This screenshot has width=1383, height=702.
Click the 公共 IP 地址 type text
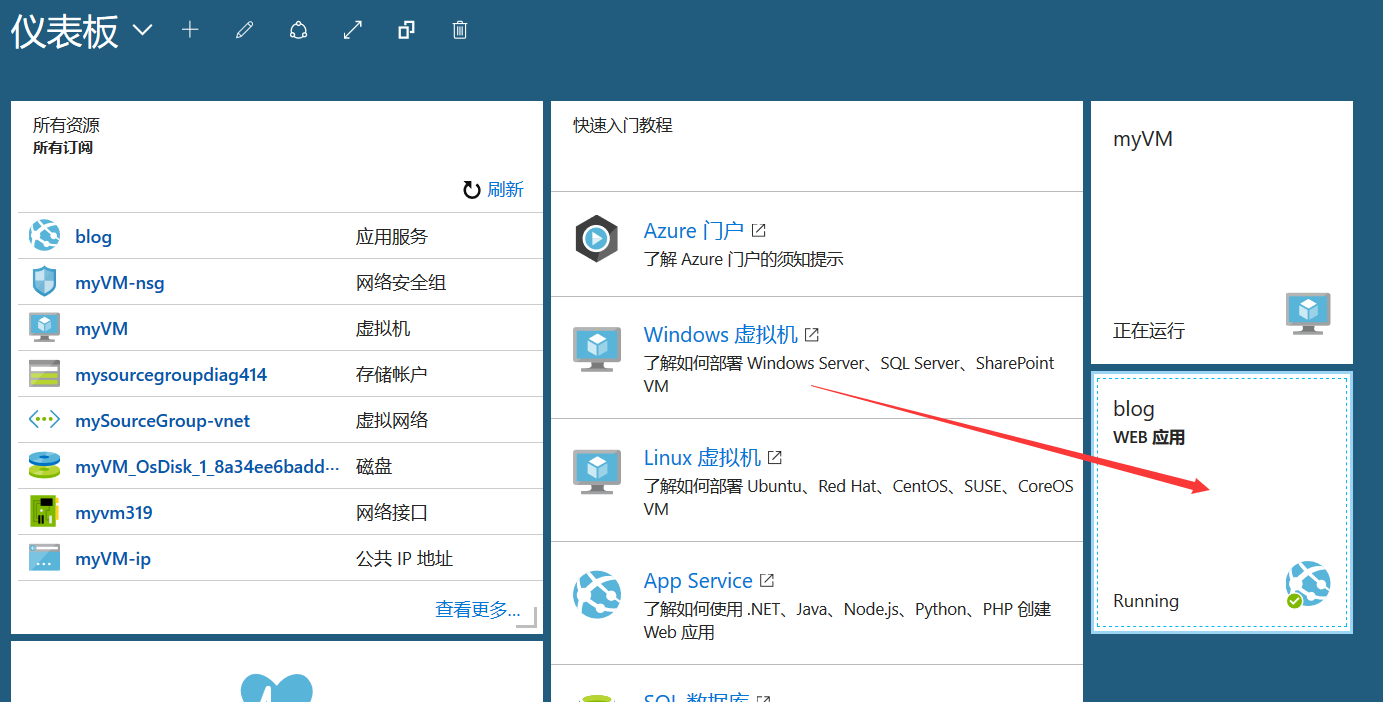tap(404, 559)
